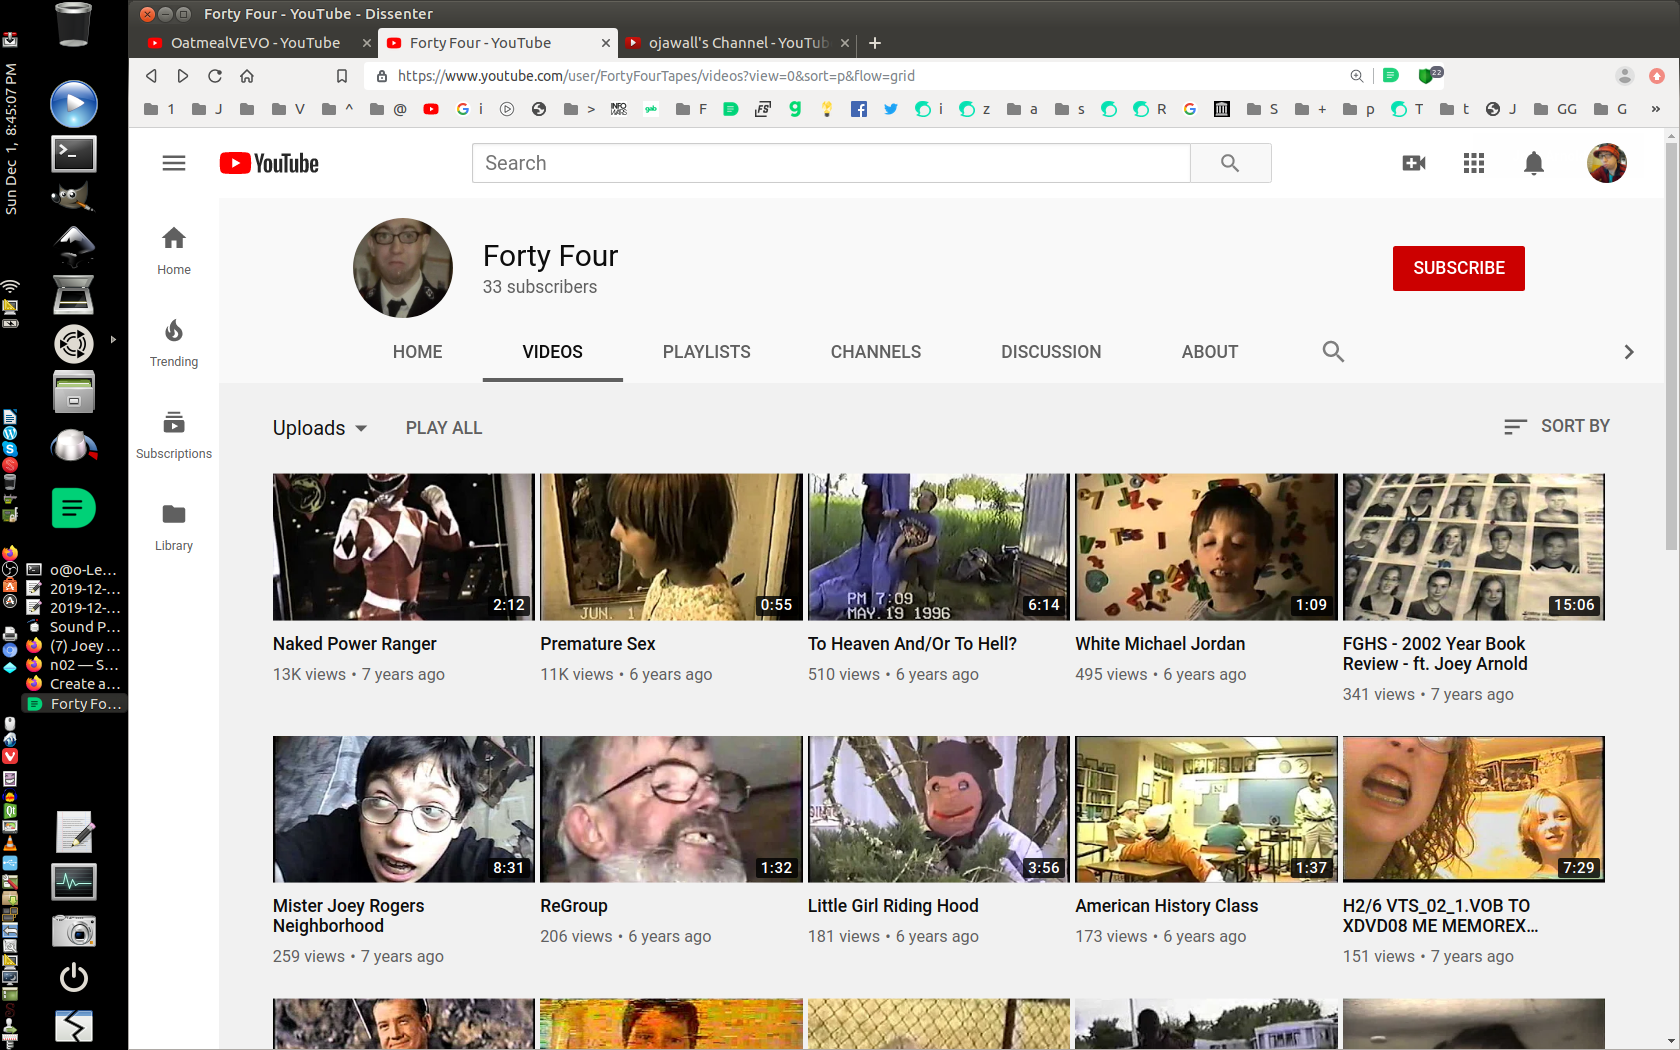Open the GG bookmarks folder
1680x1050 pixels.
coord(1555,109)
